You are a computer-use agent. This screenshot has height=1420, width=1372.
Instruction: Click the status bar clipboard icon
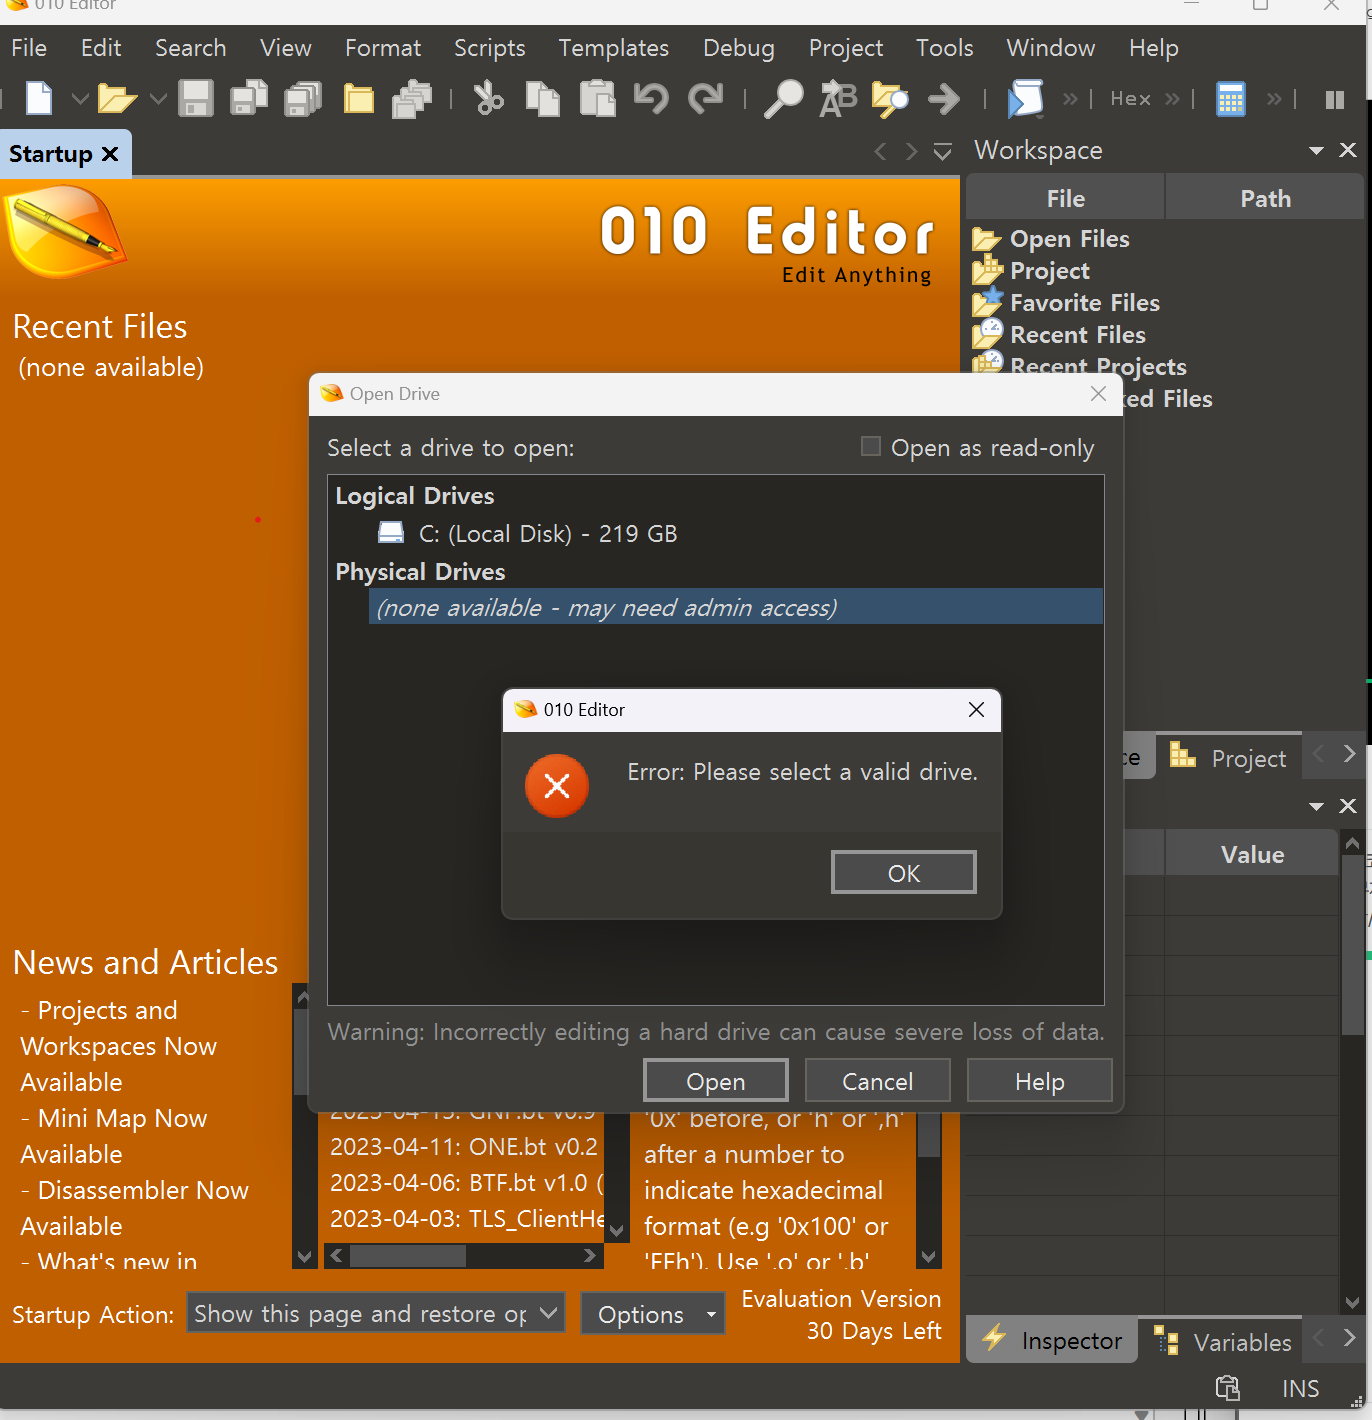click(1227, 1388)
